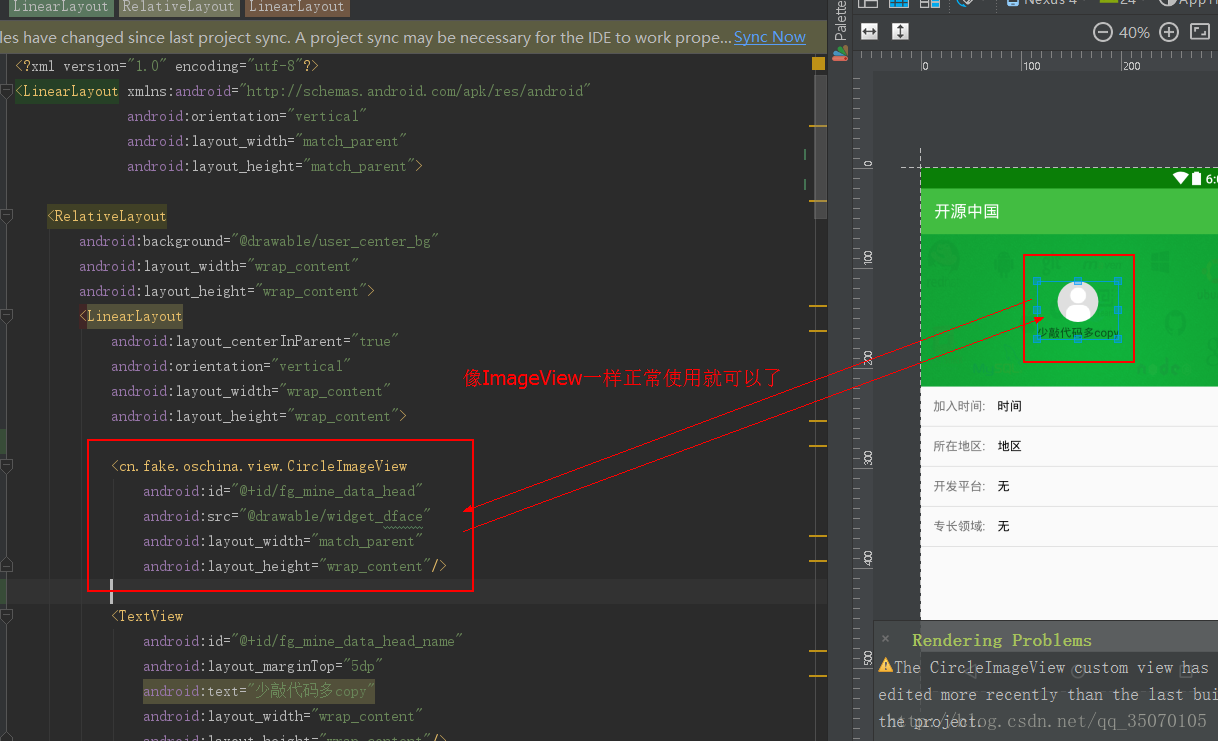Click the TextView opening tag
1218x741 pixels.
click(x=147, y=616)
